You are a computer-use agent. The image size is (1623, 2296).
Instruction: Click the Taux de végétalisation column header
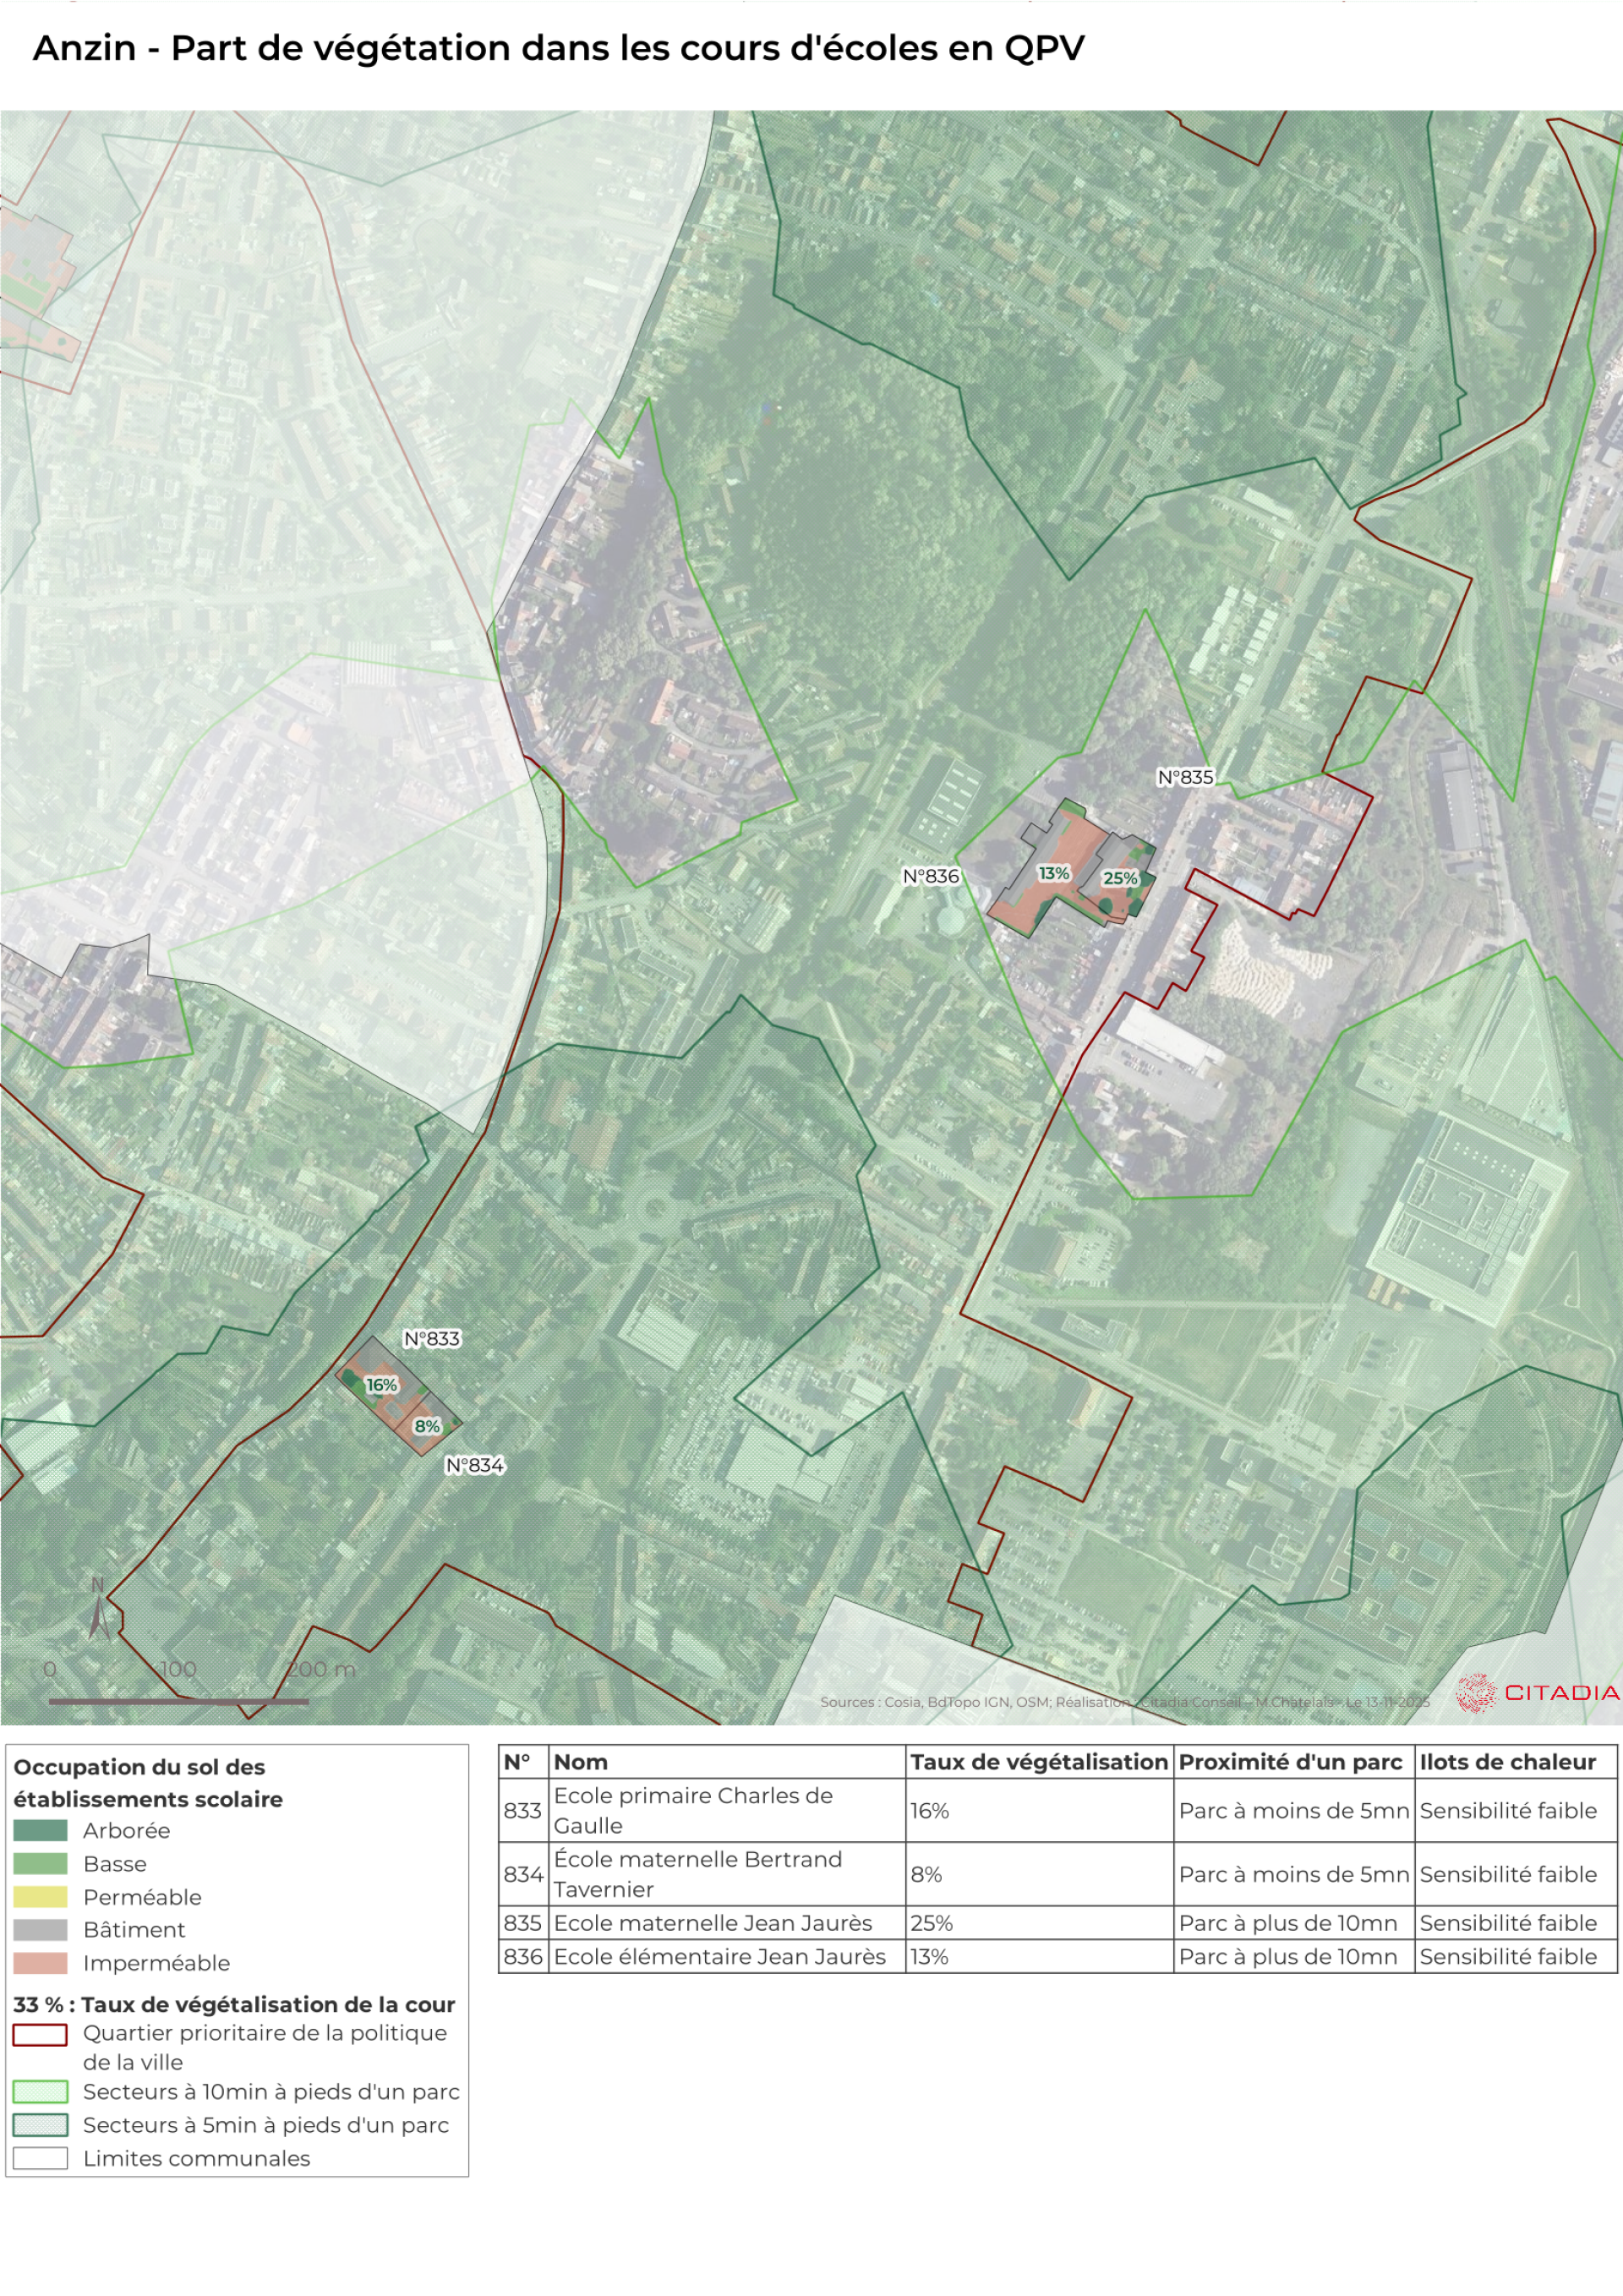coord(1038,1762)
